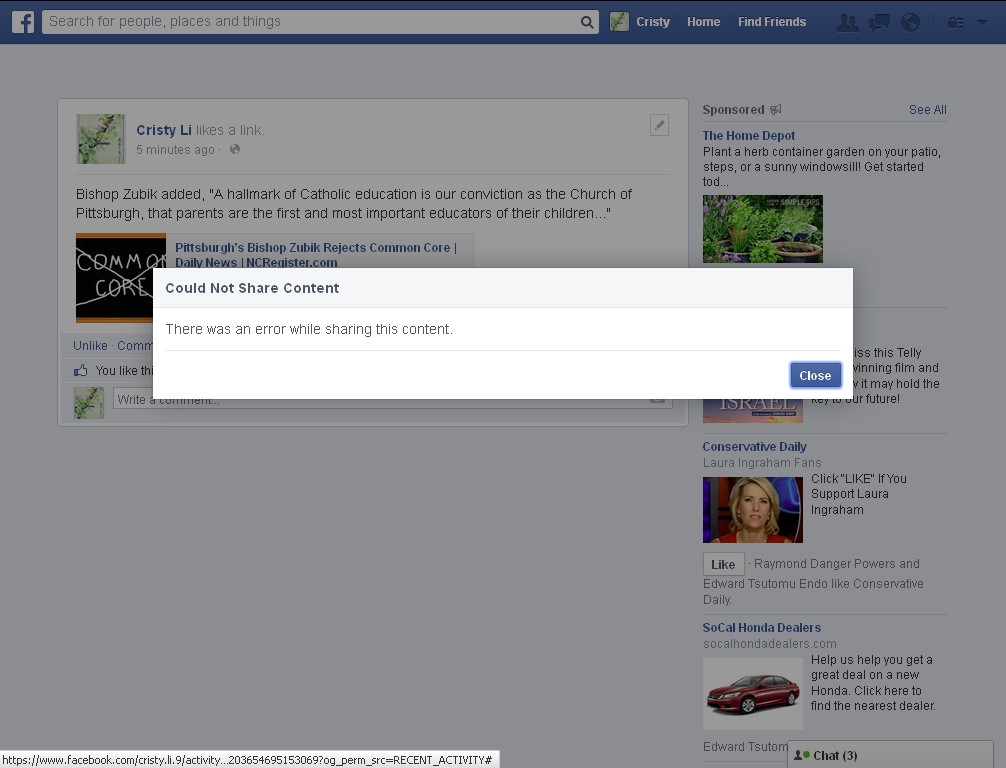Click the Cristy Li name link

164,130
